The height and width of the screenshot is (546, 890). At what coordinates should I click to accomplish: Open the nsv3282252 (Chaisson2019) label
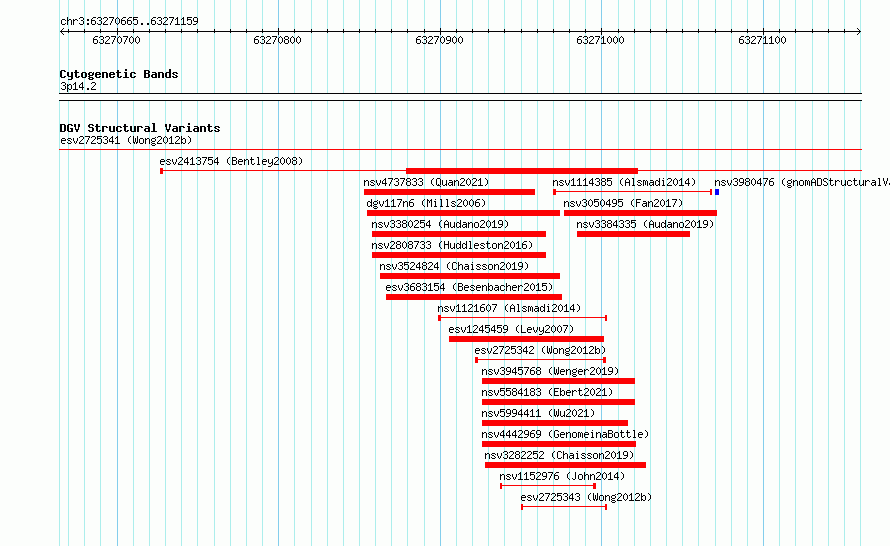(559, 455)
